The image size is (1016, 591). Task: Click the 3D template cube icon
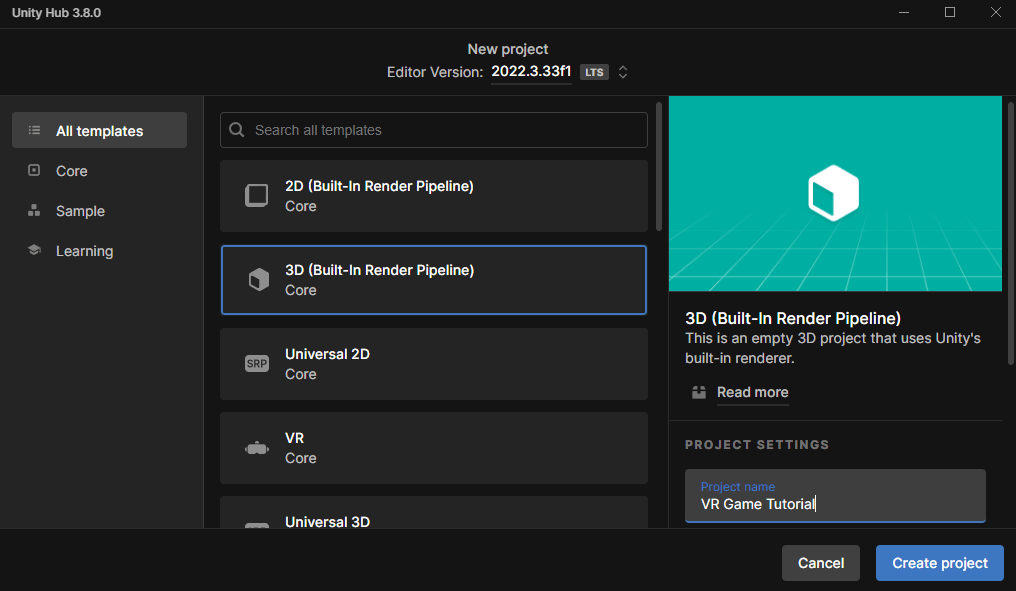(x=258, y=280)
